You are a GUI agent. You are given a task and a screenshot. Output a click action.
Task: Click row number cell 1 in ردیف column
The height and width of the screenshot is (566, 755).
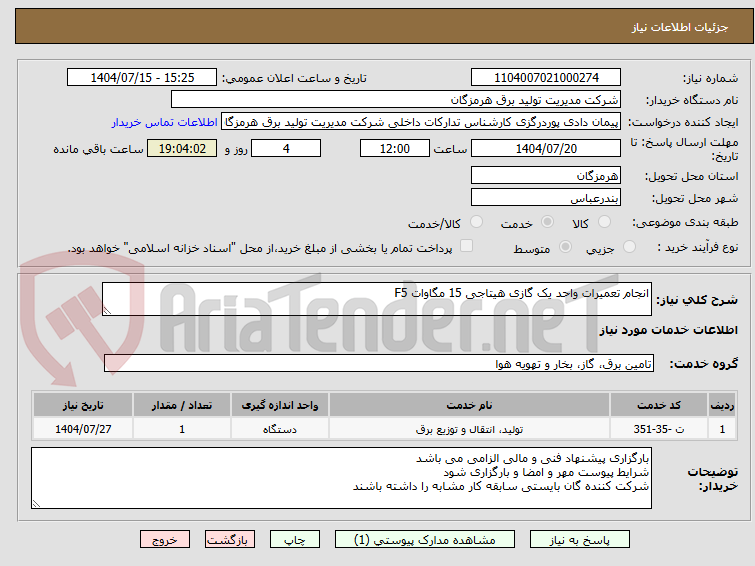(x=722, y=429)
